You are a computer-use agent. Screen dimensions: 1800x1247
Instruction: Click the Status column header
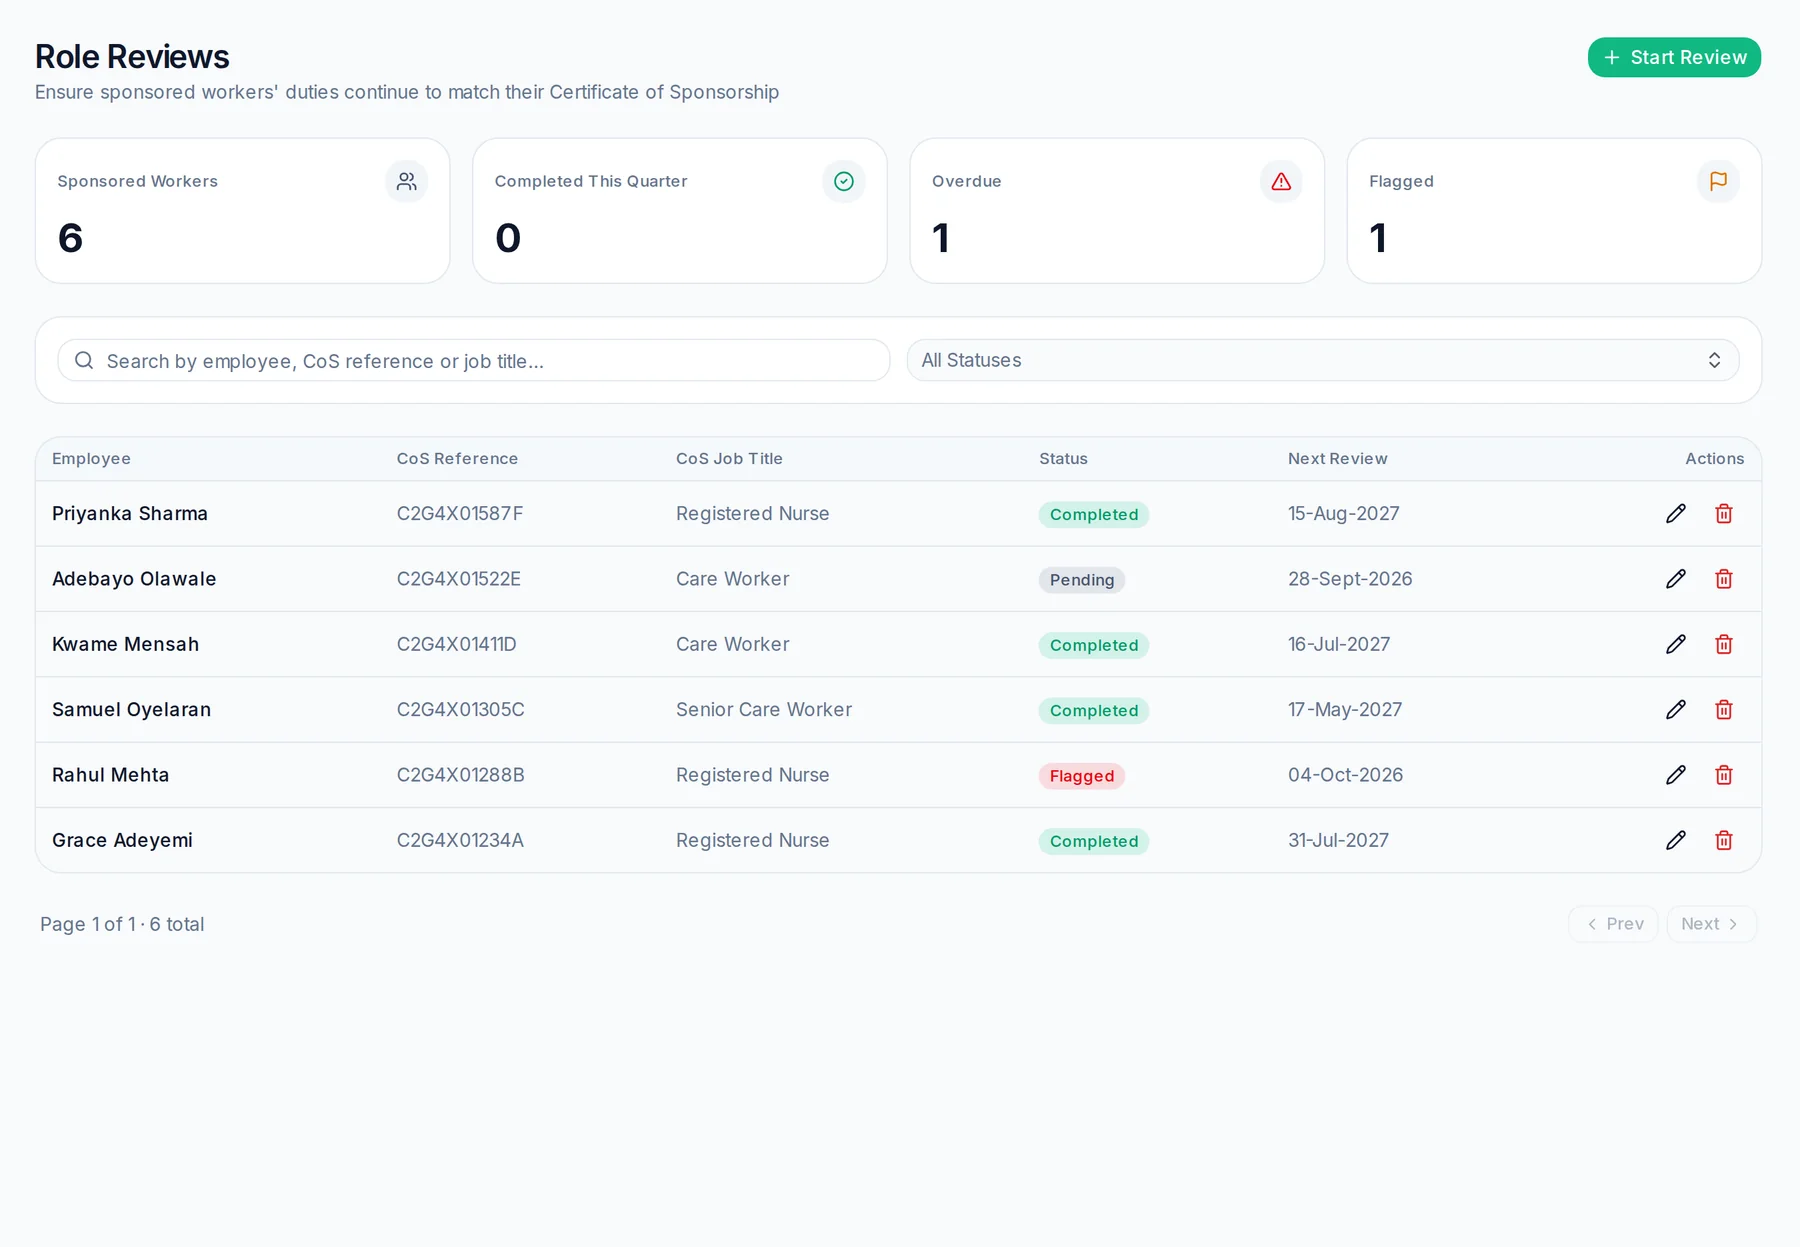click(1063, 459)
